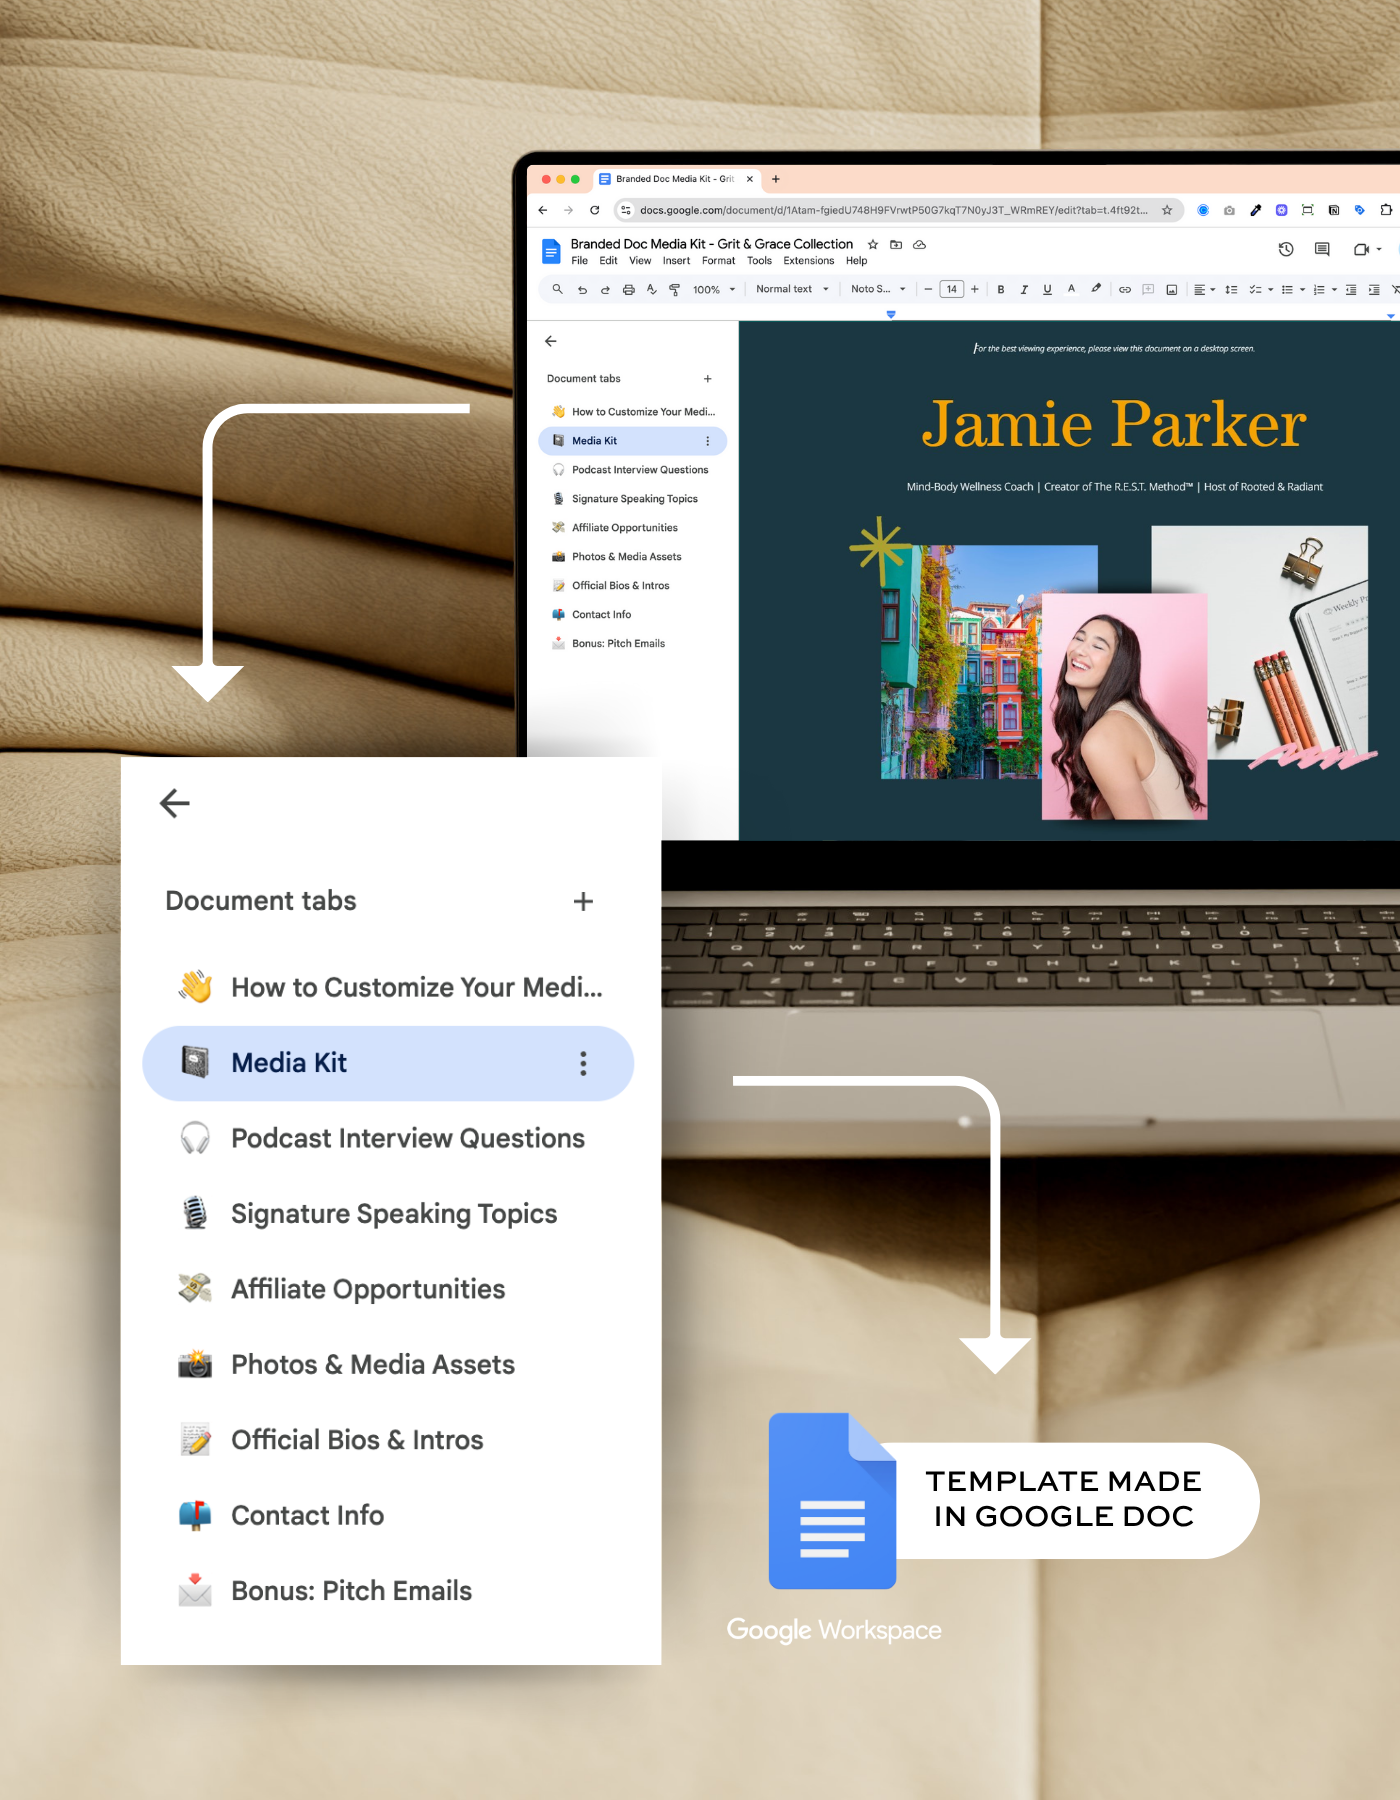Open the Noto S... font dropdown
This screenshot has height=1800, width=1400.
pyautogui.click(x=878, y=289)
